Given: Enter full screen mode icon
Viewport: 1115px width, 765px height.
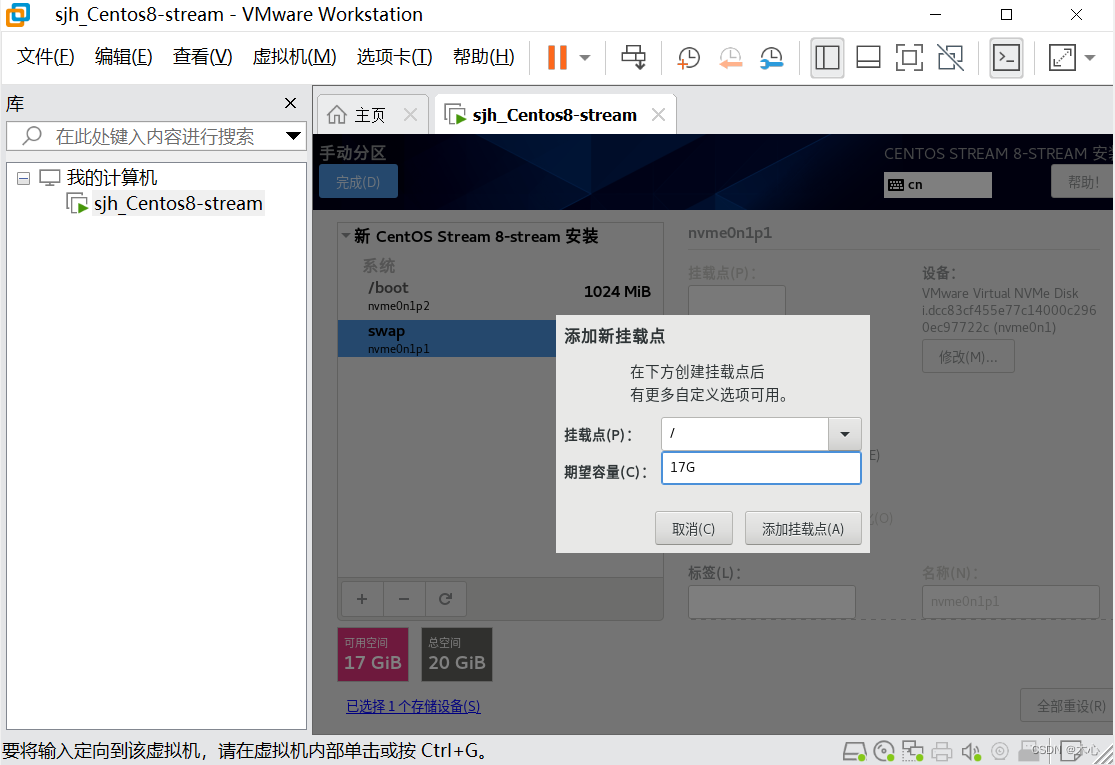Looking at the screenshot, I should (x=909, y=58).
